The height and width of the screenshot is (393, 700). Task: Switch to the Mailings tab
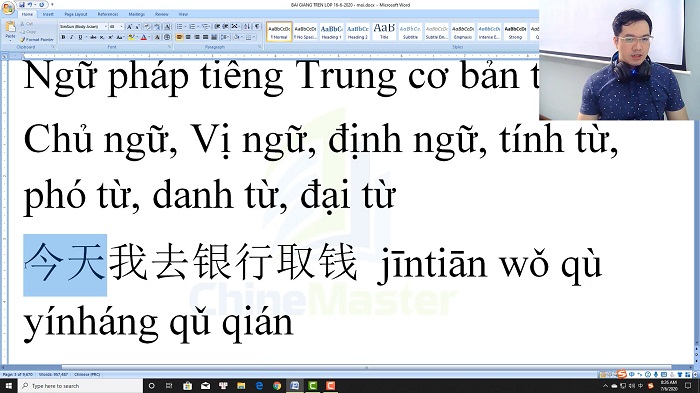pos(137,14)
